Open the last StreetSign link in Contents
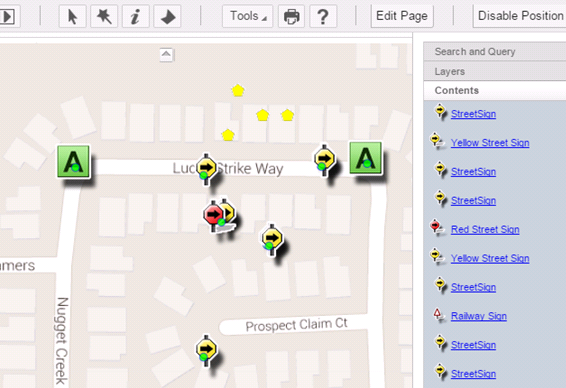The image size is (566, 388). (473, 374)
